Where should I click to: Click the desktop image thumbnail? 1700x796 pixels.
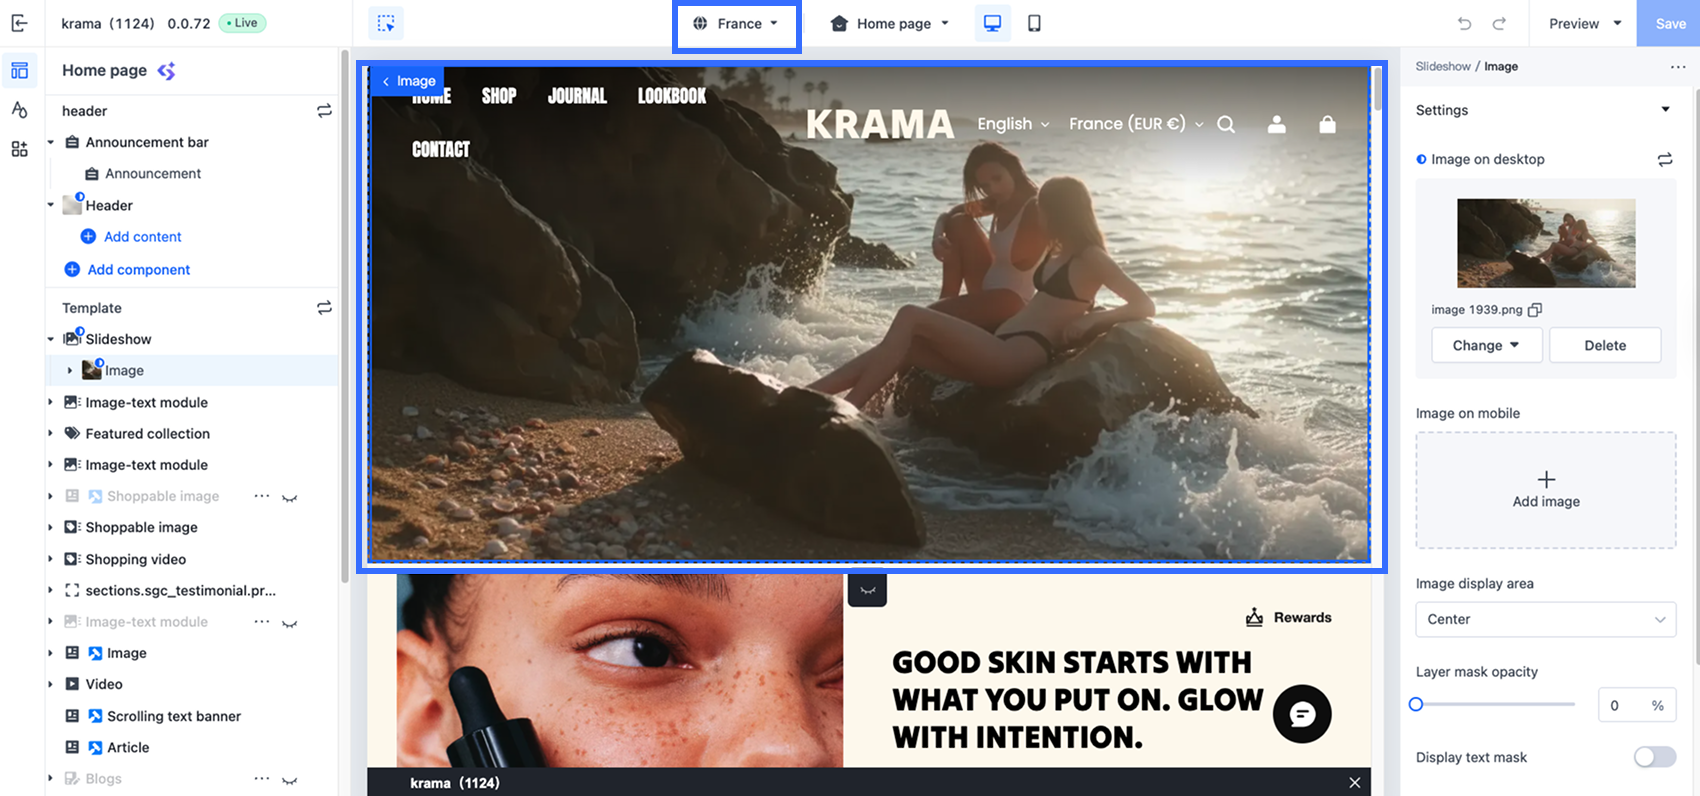pos(1546,243)
